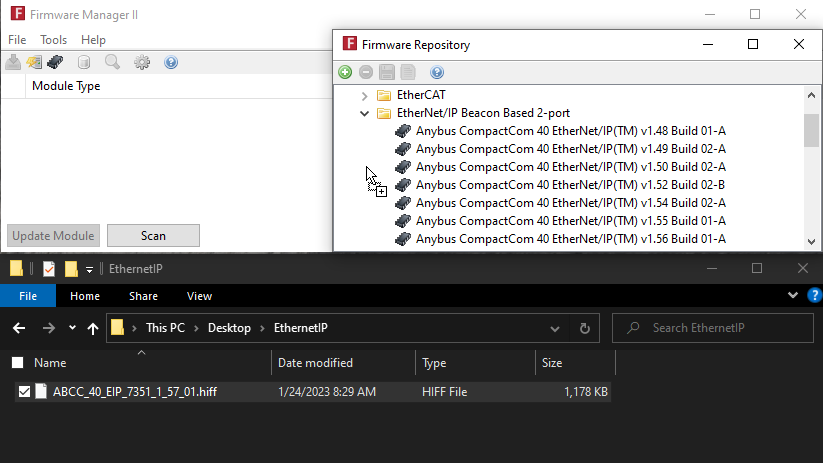This screenshot has height=463, width=823.
Task: Click the Search EthernetIP input field
Action: [x=713, y=328]
